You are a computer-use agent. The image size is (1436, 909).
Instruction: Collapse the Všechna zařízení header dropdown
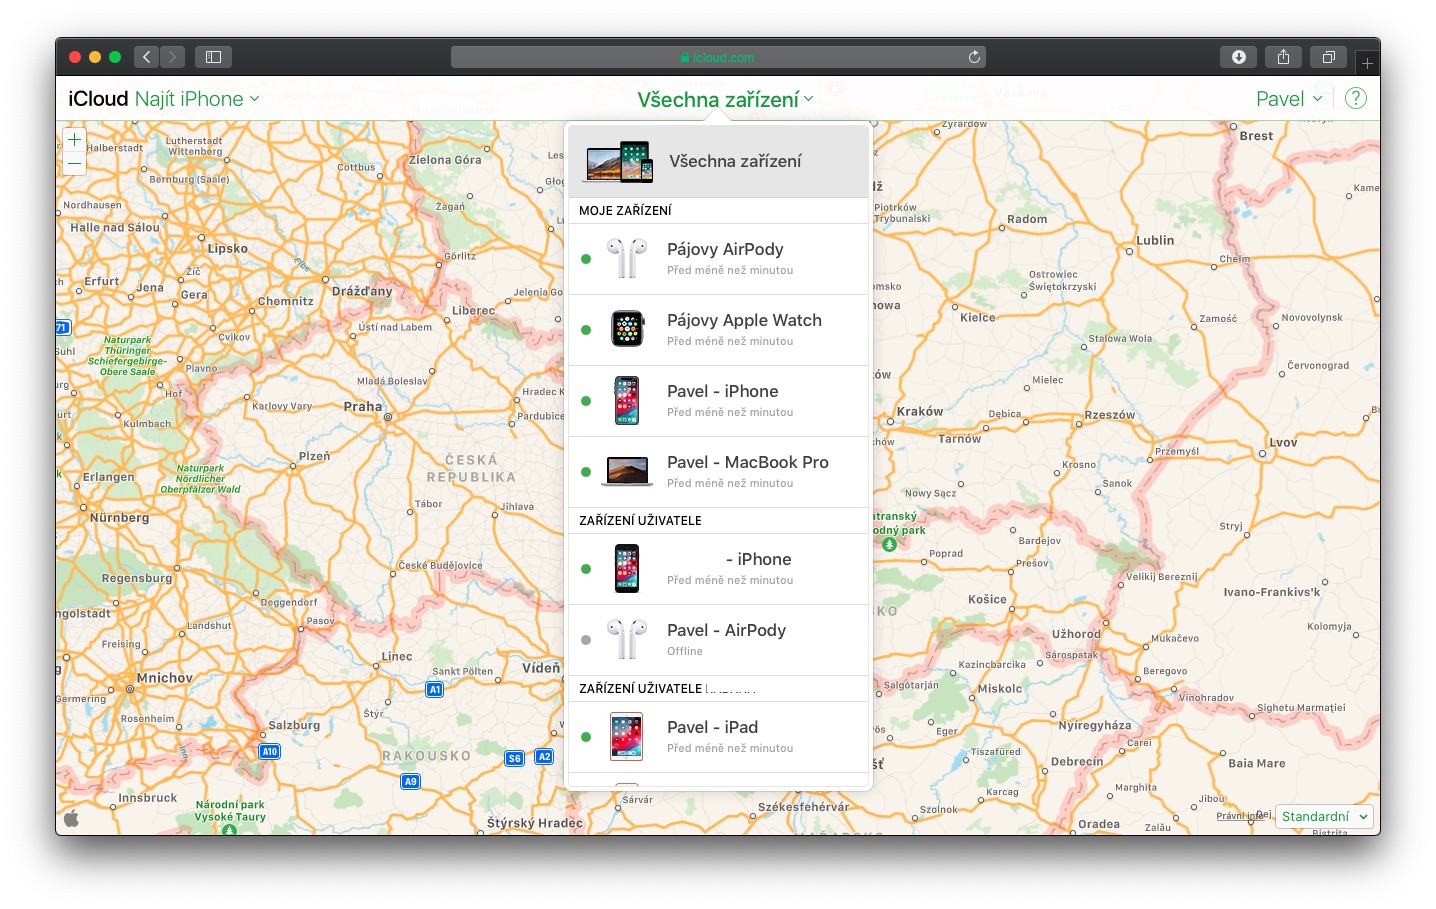(x=726, y=99)
